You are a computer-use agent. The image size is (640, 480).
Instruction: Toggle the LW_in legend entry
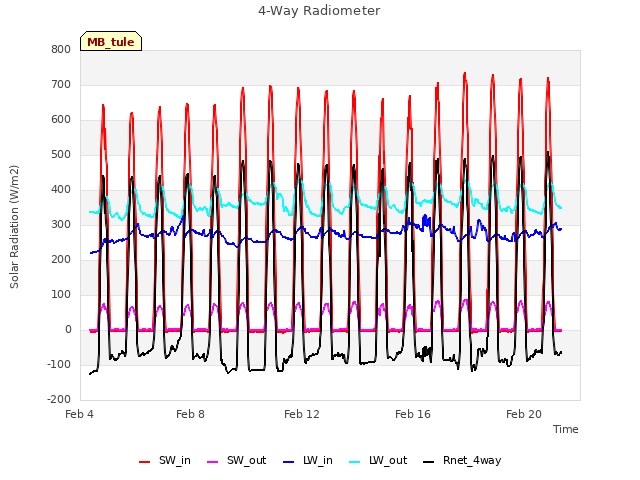(x=308, y=460)
